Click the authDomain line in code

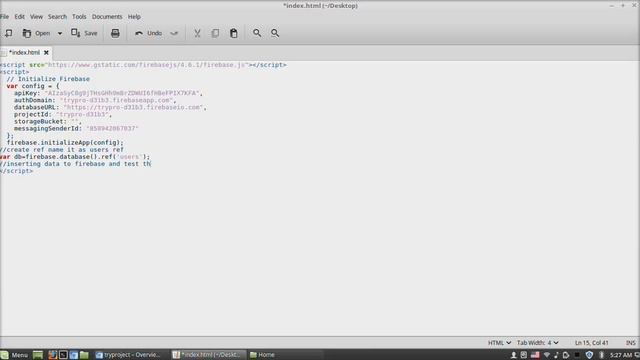point(95,100)
